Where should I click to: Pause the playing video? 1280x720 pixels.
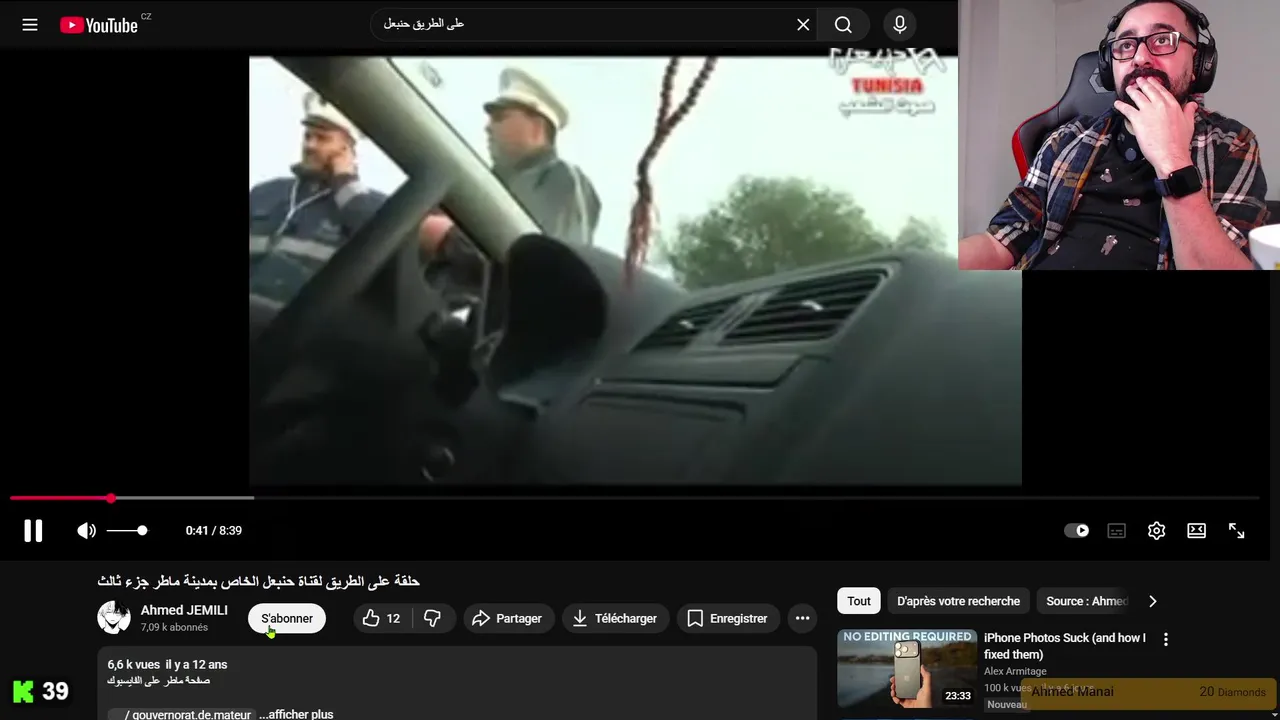[33, 531]
